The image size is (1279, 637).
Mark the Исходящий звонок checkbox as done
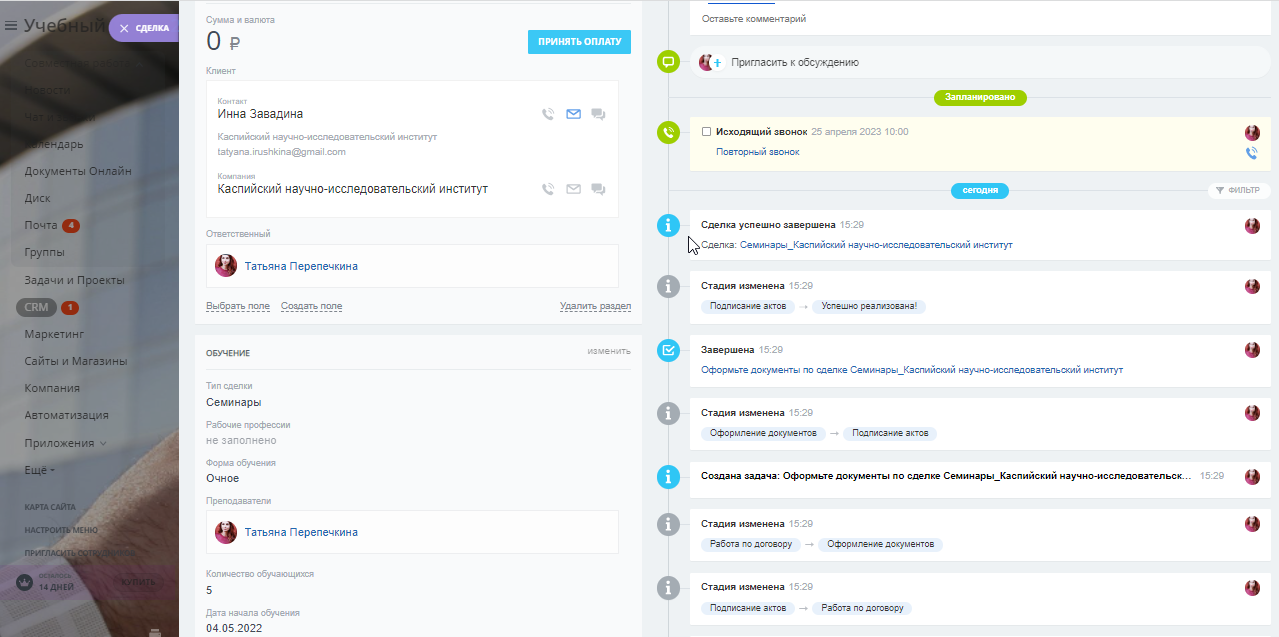click(x=707, y=132)
